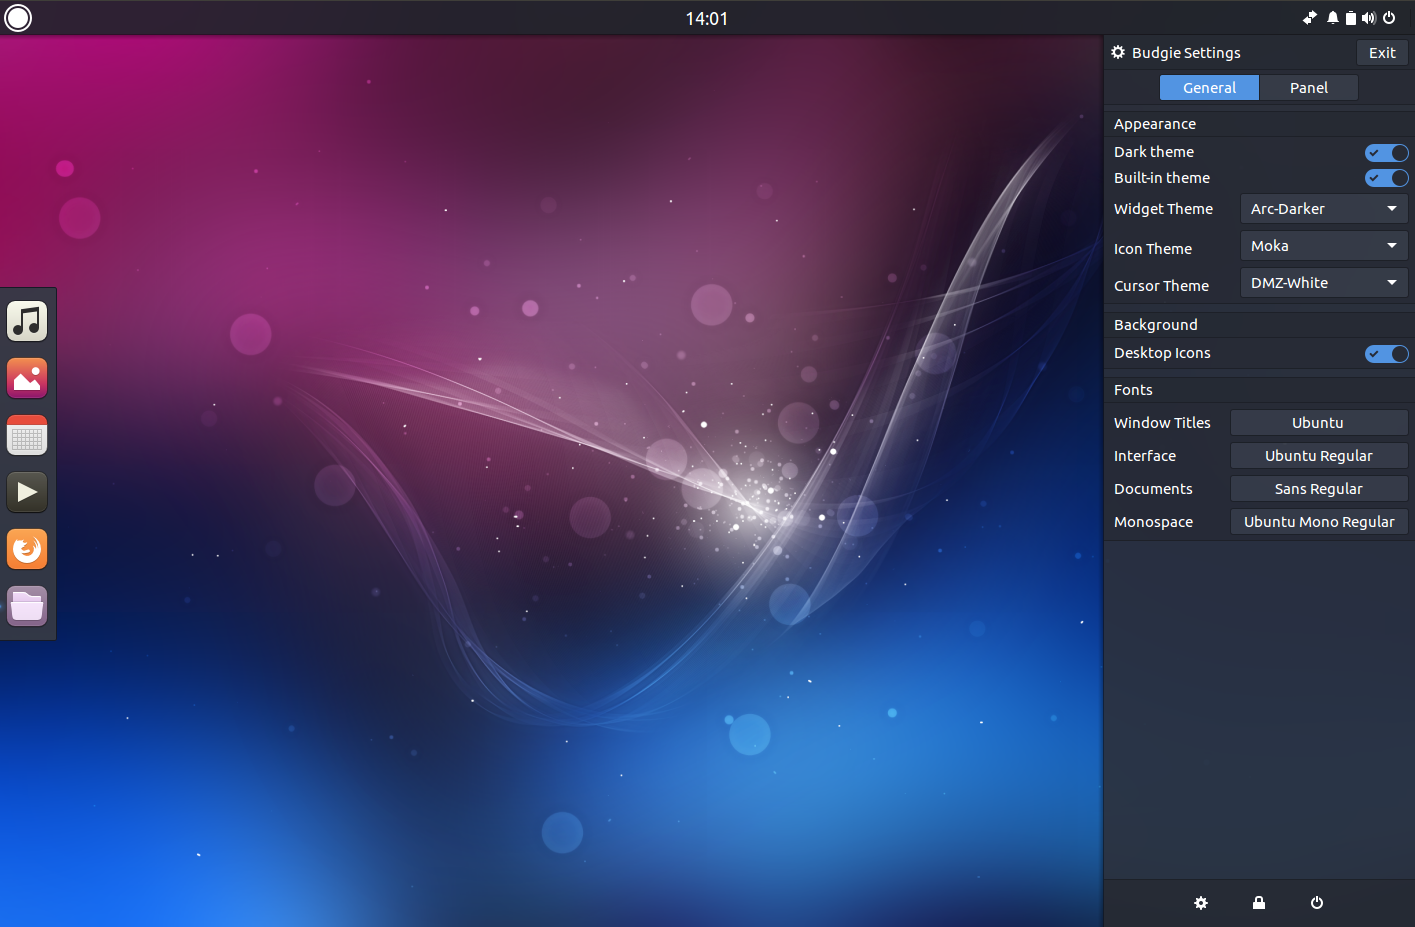This screenshot has height=927, width=1415.
Task: Open the Cursor Theme dropdown showing DMZ-White
Action: point(1323,282)
